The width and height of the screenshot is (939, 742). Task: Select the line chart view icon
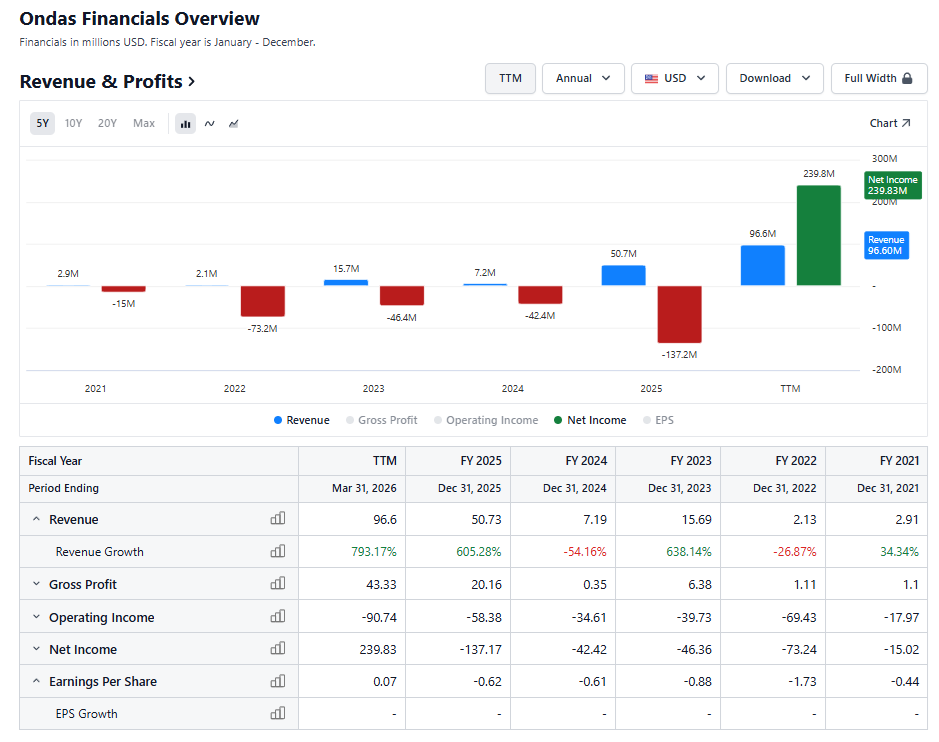point(210,124)
